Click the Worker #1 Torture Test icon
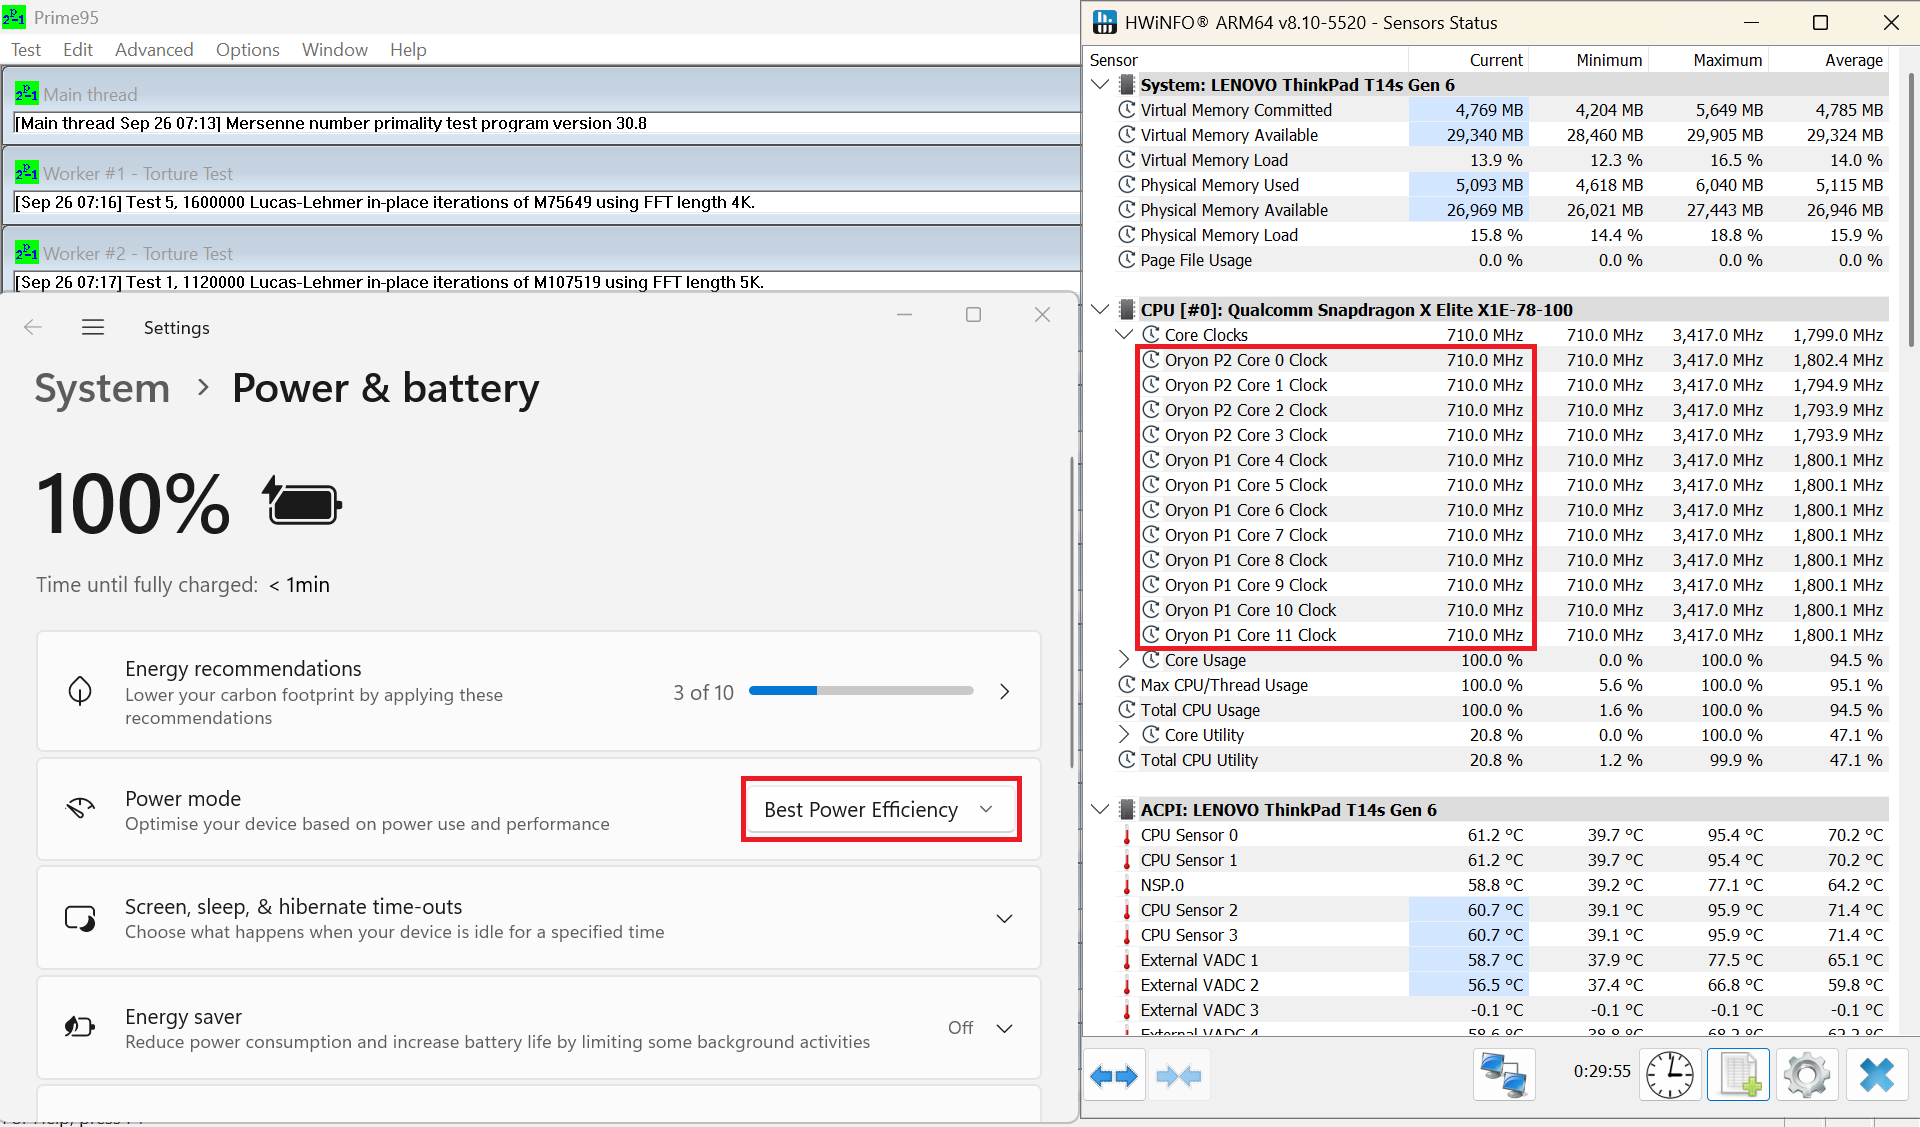The height and width of the screenshot is (1127, 1920). [x=27, y=173]
